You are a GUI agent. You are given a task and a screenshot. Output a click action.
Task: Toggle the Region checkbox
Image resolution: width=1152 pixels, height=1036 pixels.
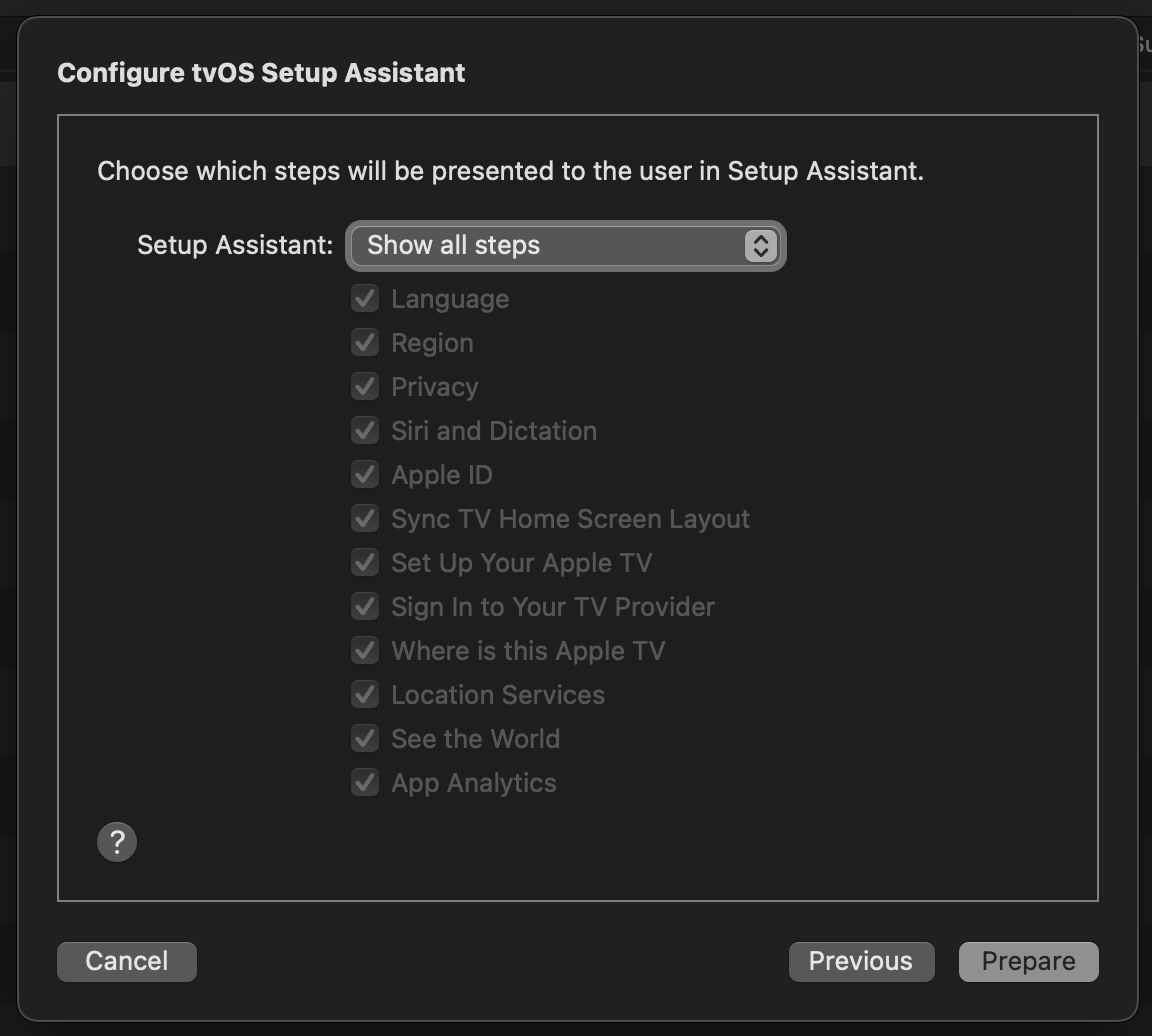coord(365,343)
